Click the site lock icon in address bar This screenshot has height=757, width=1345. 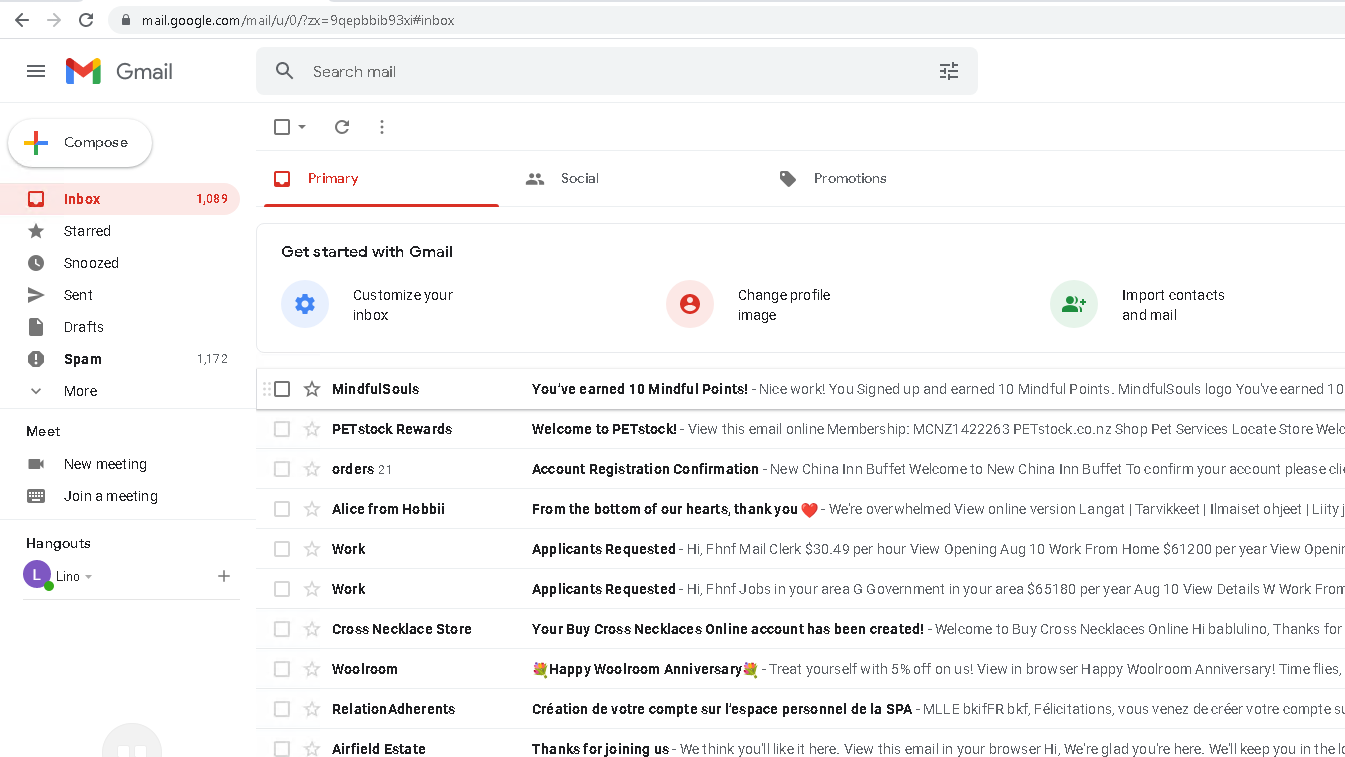(x=125, y=20)
